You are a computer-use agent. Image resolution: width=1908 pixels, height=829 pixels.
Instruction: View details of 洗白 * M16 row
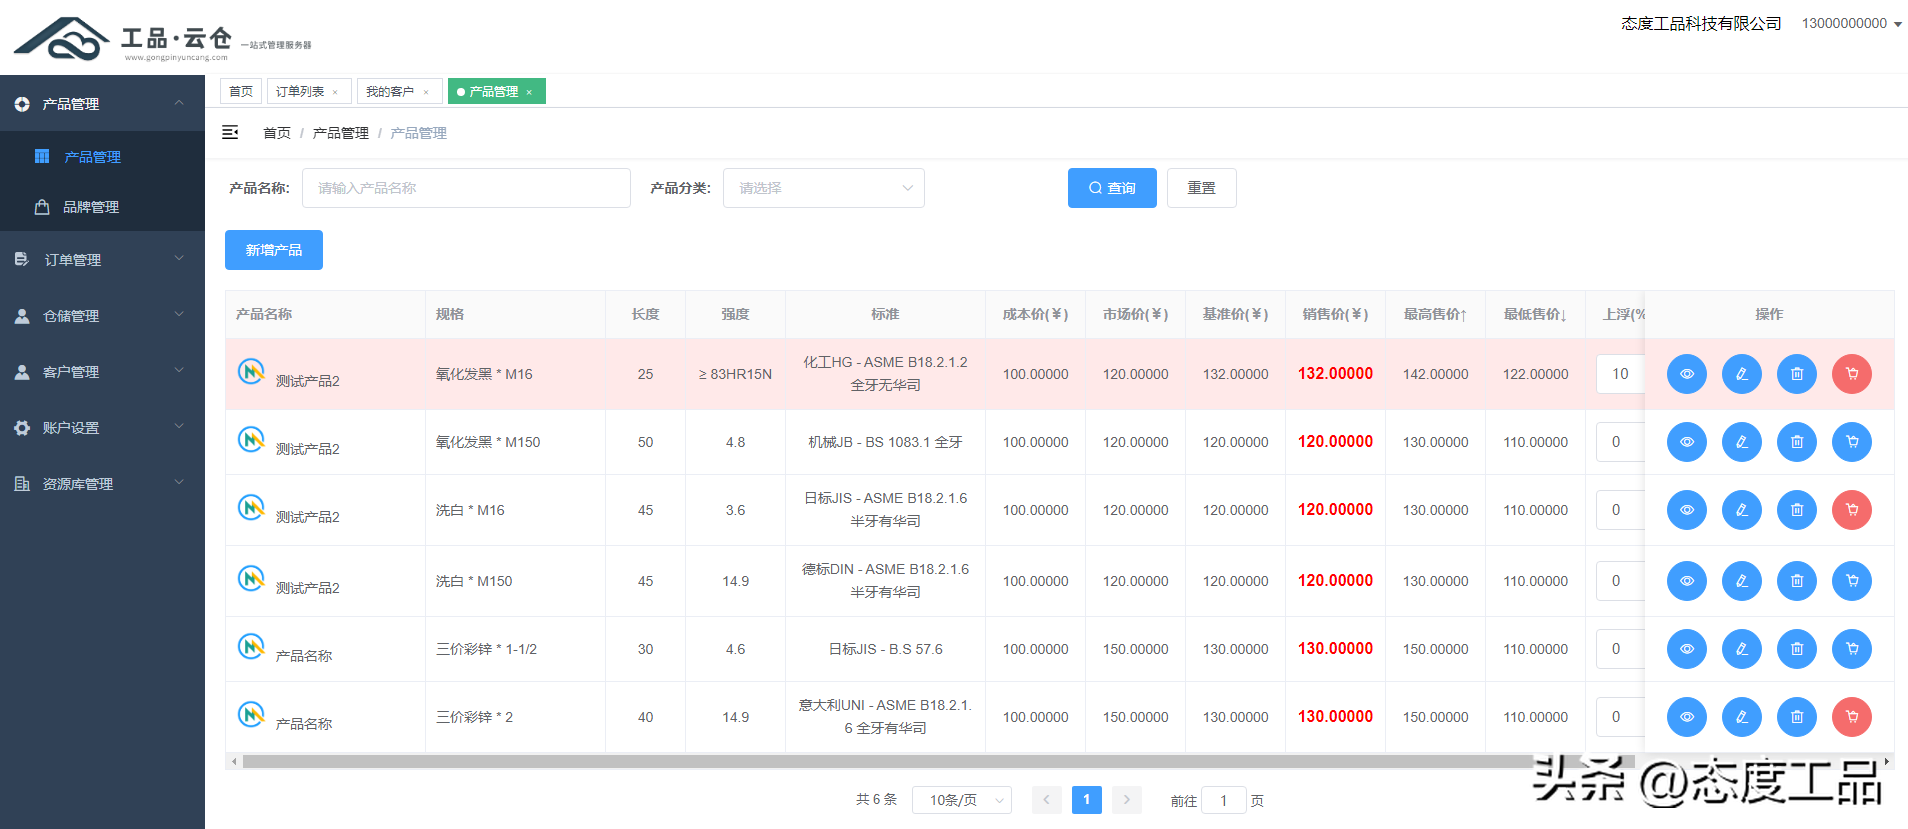[1686, 510]
